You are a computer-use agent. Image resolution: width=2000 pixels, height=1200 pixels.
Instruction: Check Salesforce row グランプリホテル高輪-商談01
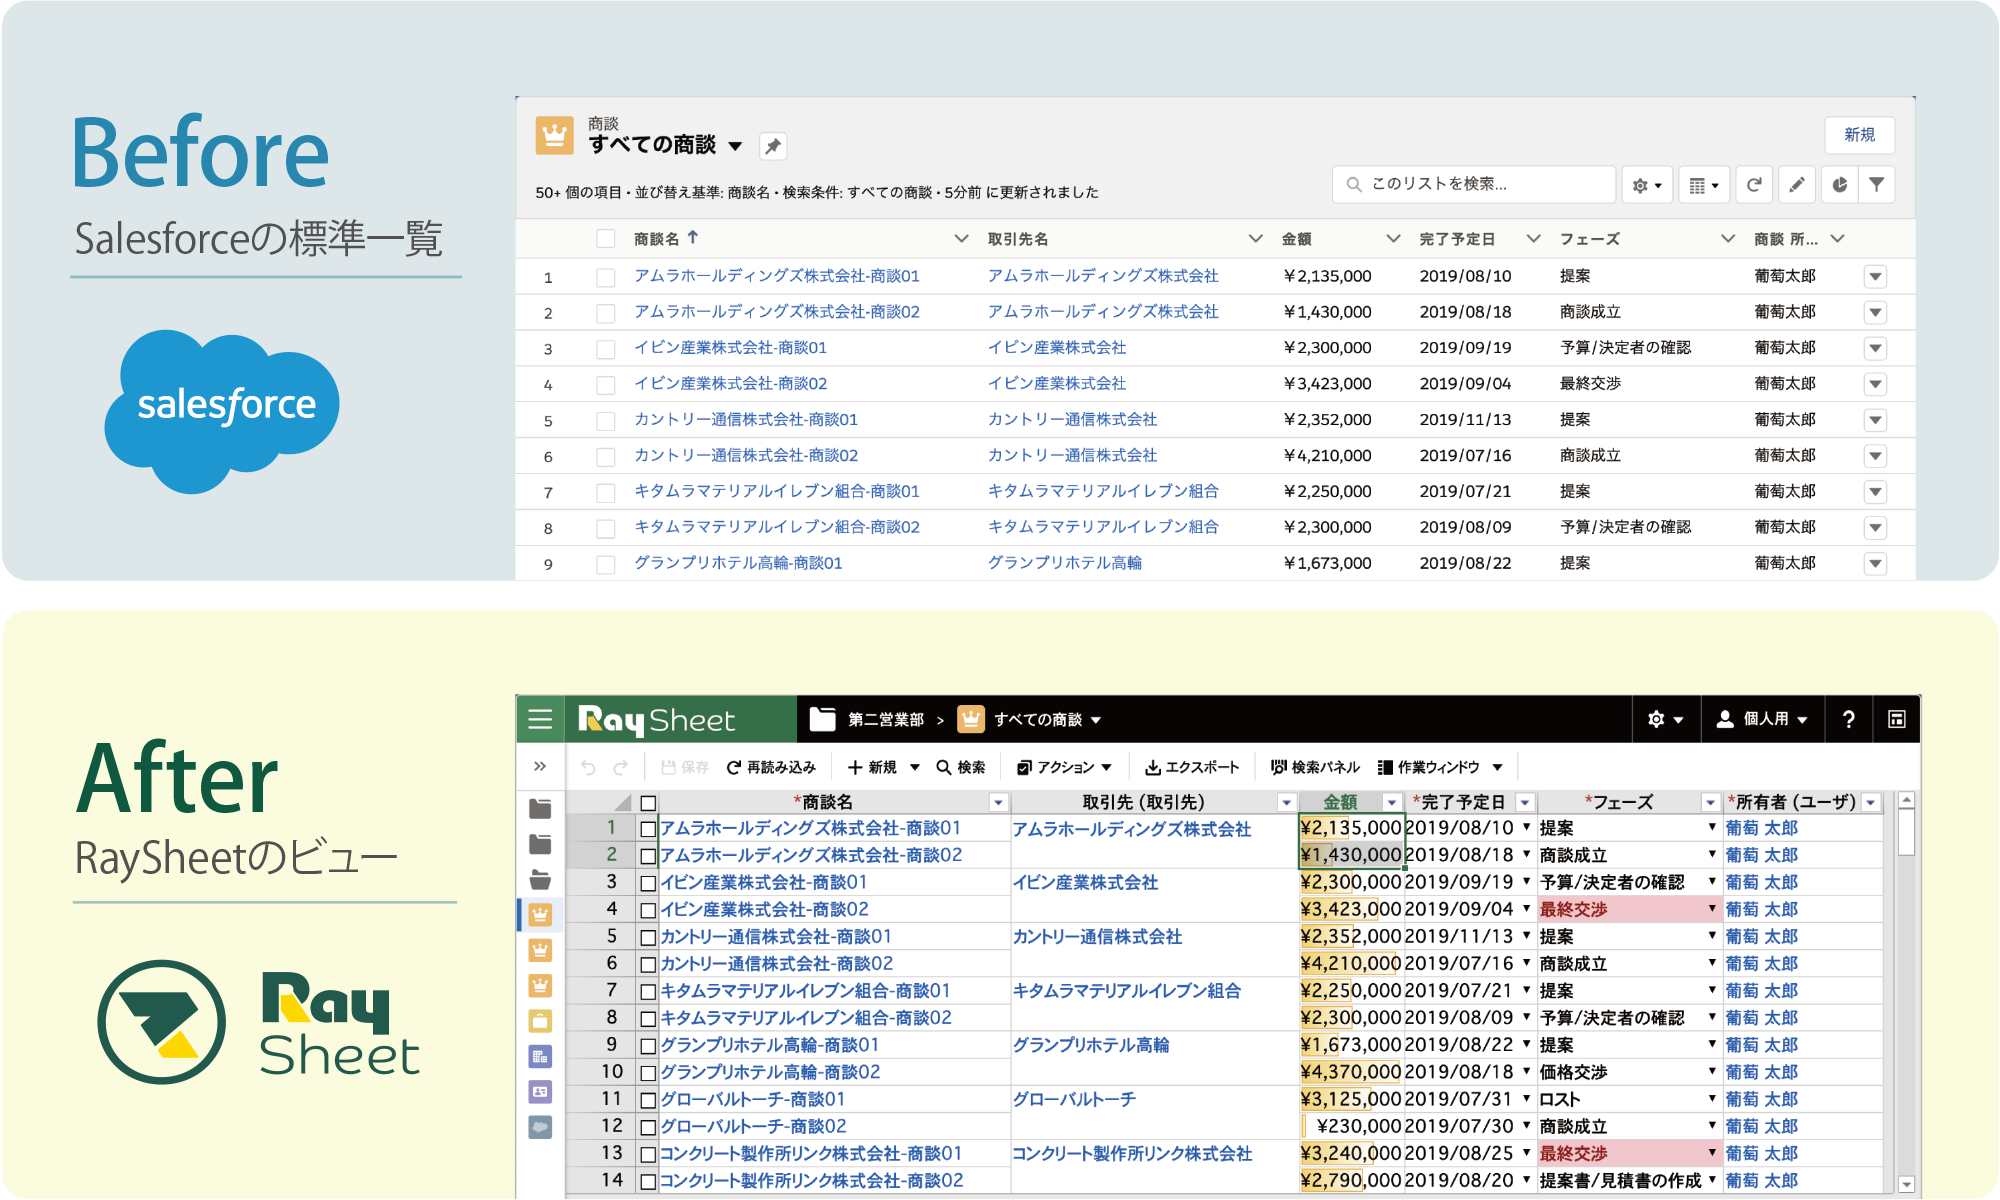coord(605,564)
